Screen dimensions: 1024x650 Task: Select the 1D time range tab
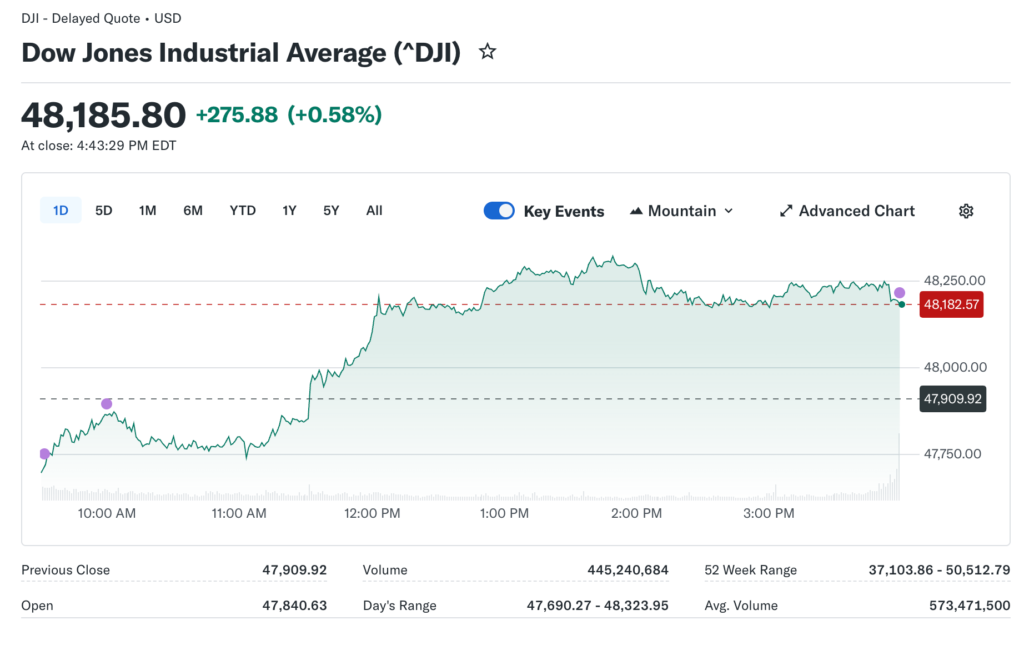point(61,211)
